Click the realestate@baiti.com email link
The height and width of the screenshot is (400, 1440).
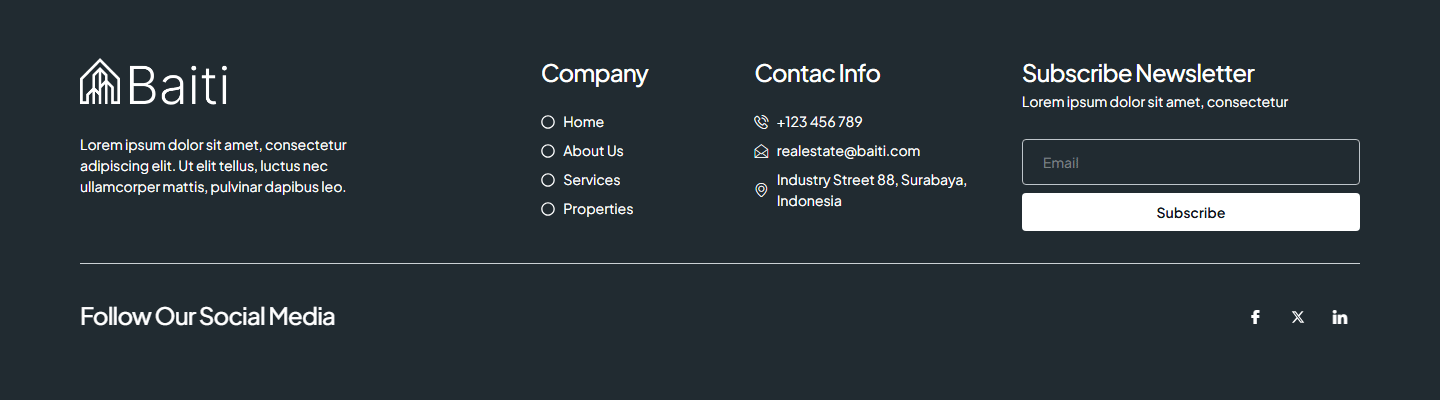click(x=848, y=151)
